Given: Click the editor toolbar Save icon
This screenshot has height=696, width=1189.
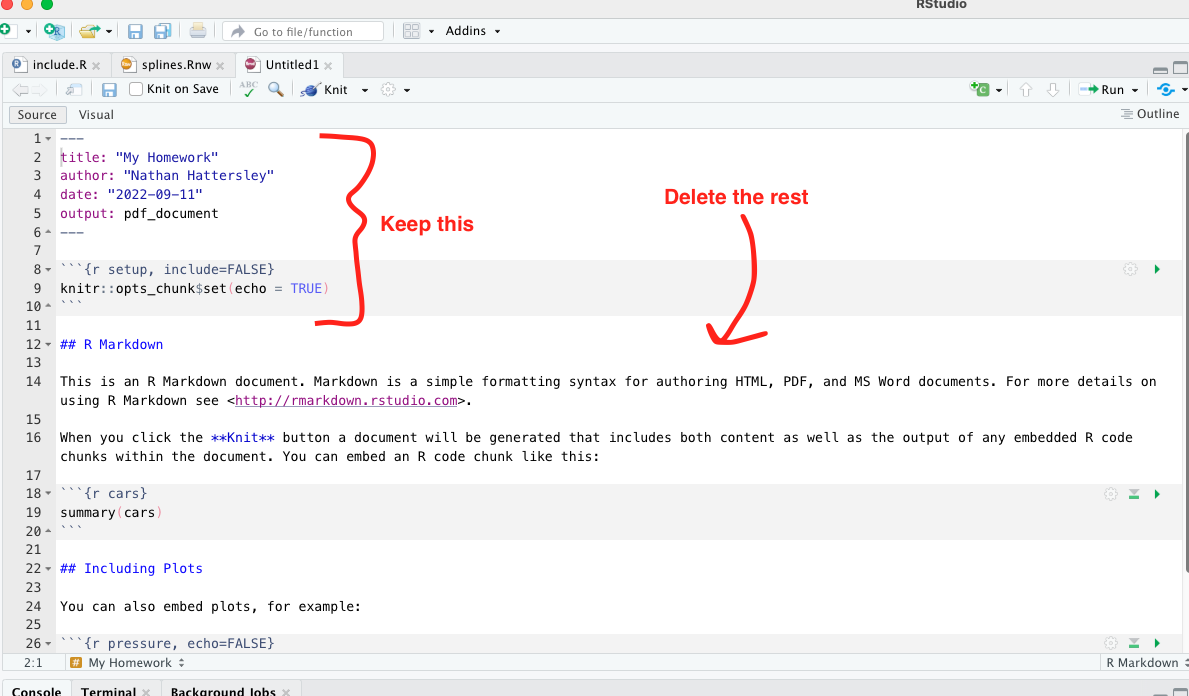Looking at the screenshot, I should (109, 90).
